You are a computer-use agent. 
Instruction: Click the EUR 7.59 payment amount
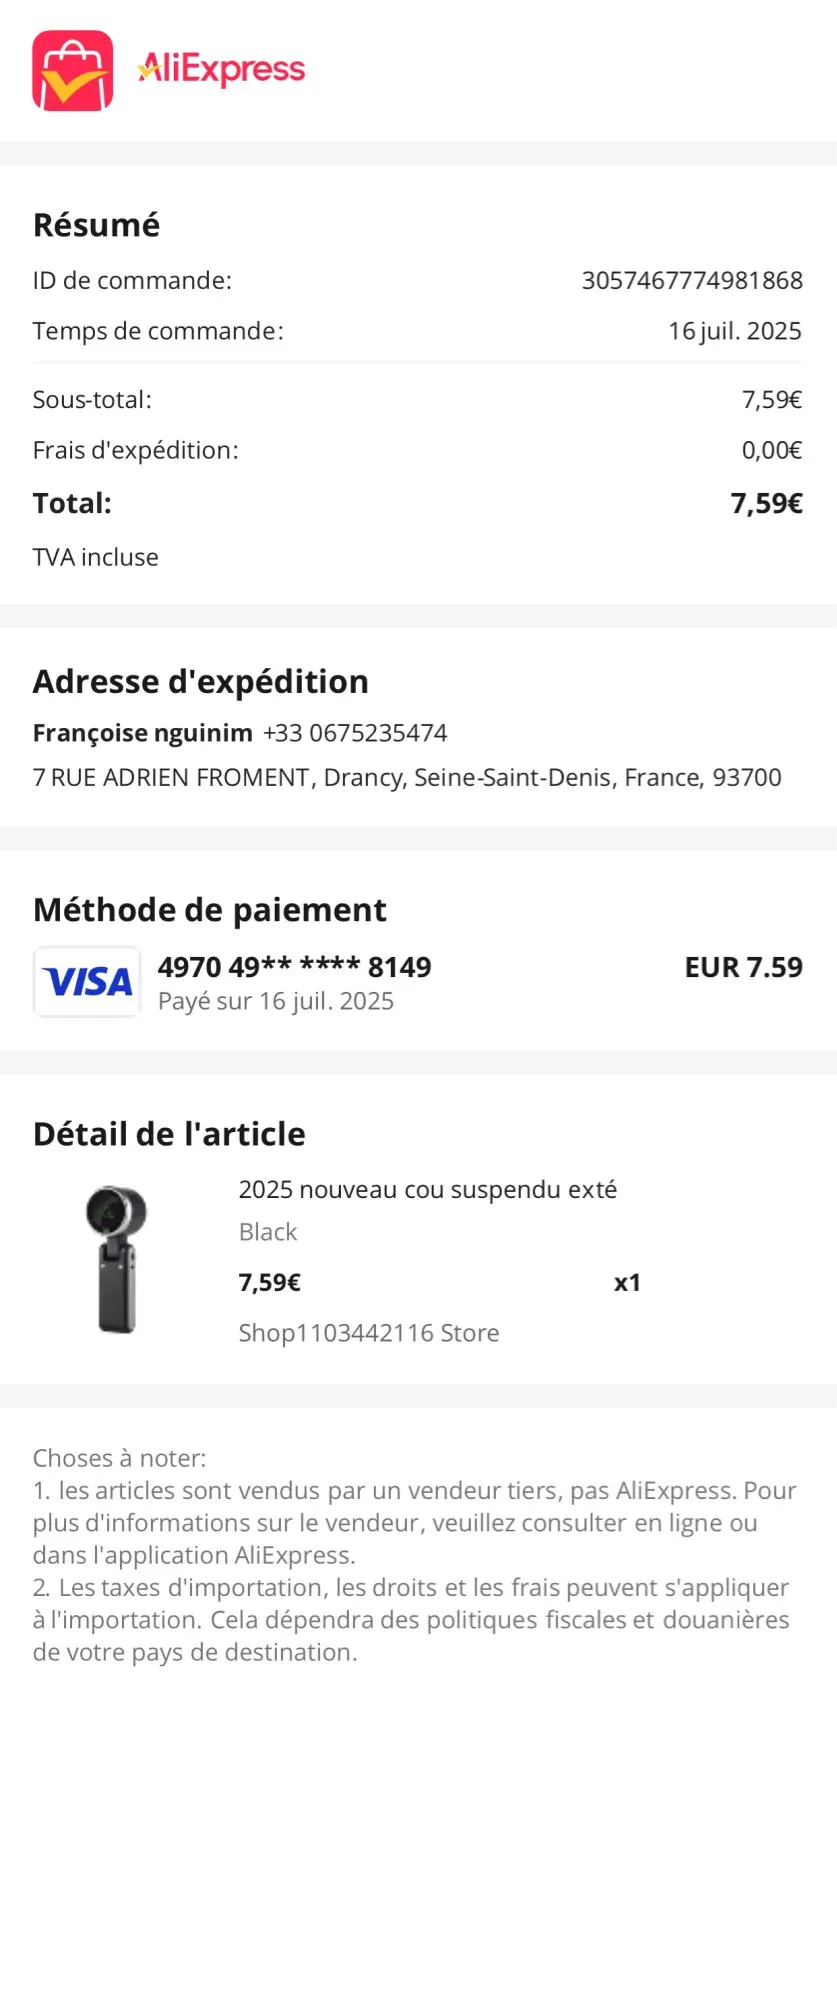click(744, 967)
